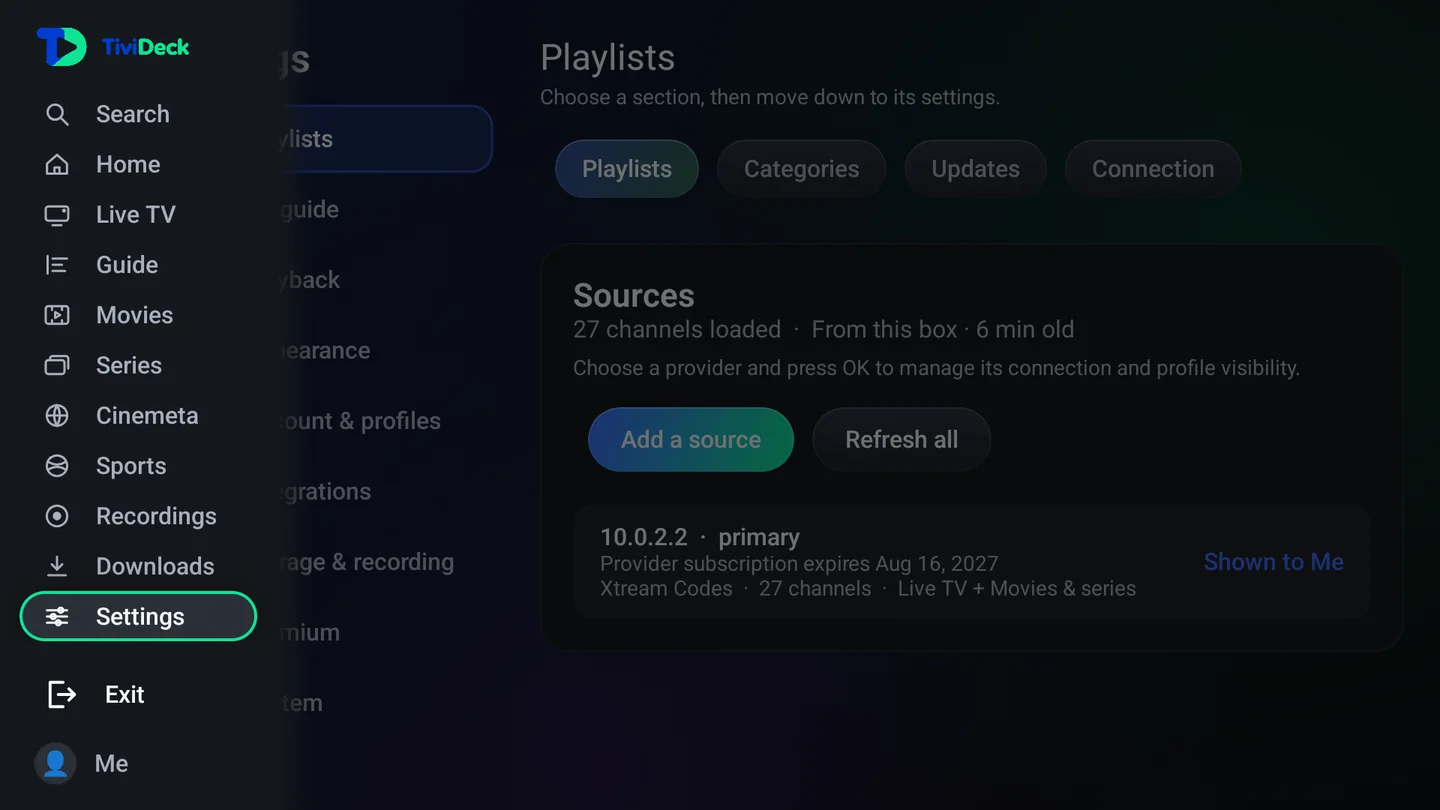Open Account & profiles settings category

[360, 421]
